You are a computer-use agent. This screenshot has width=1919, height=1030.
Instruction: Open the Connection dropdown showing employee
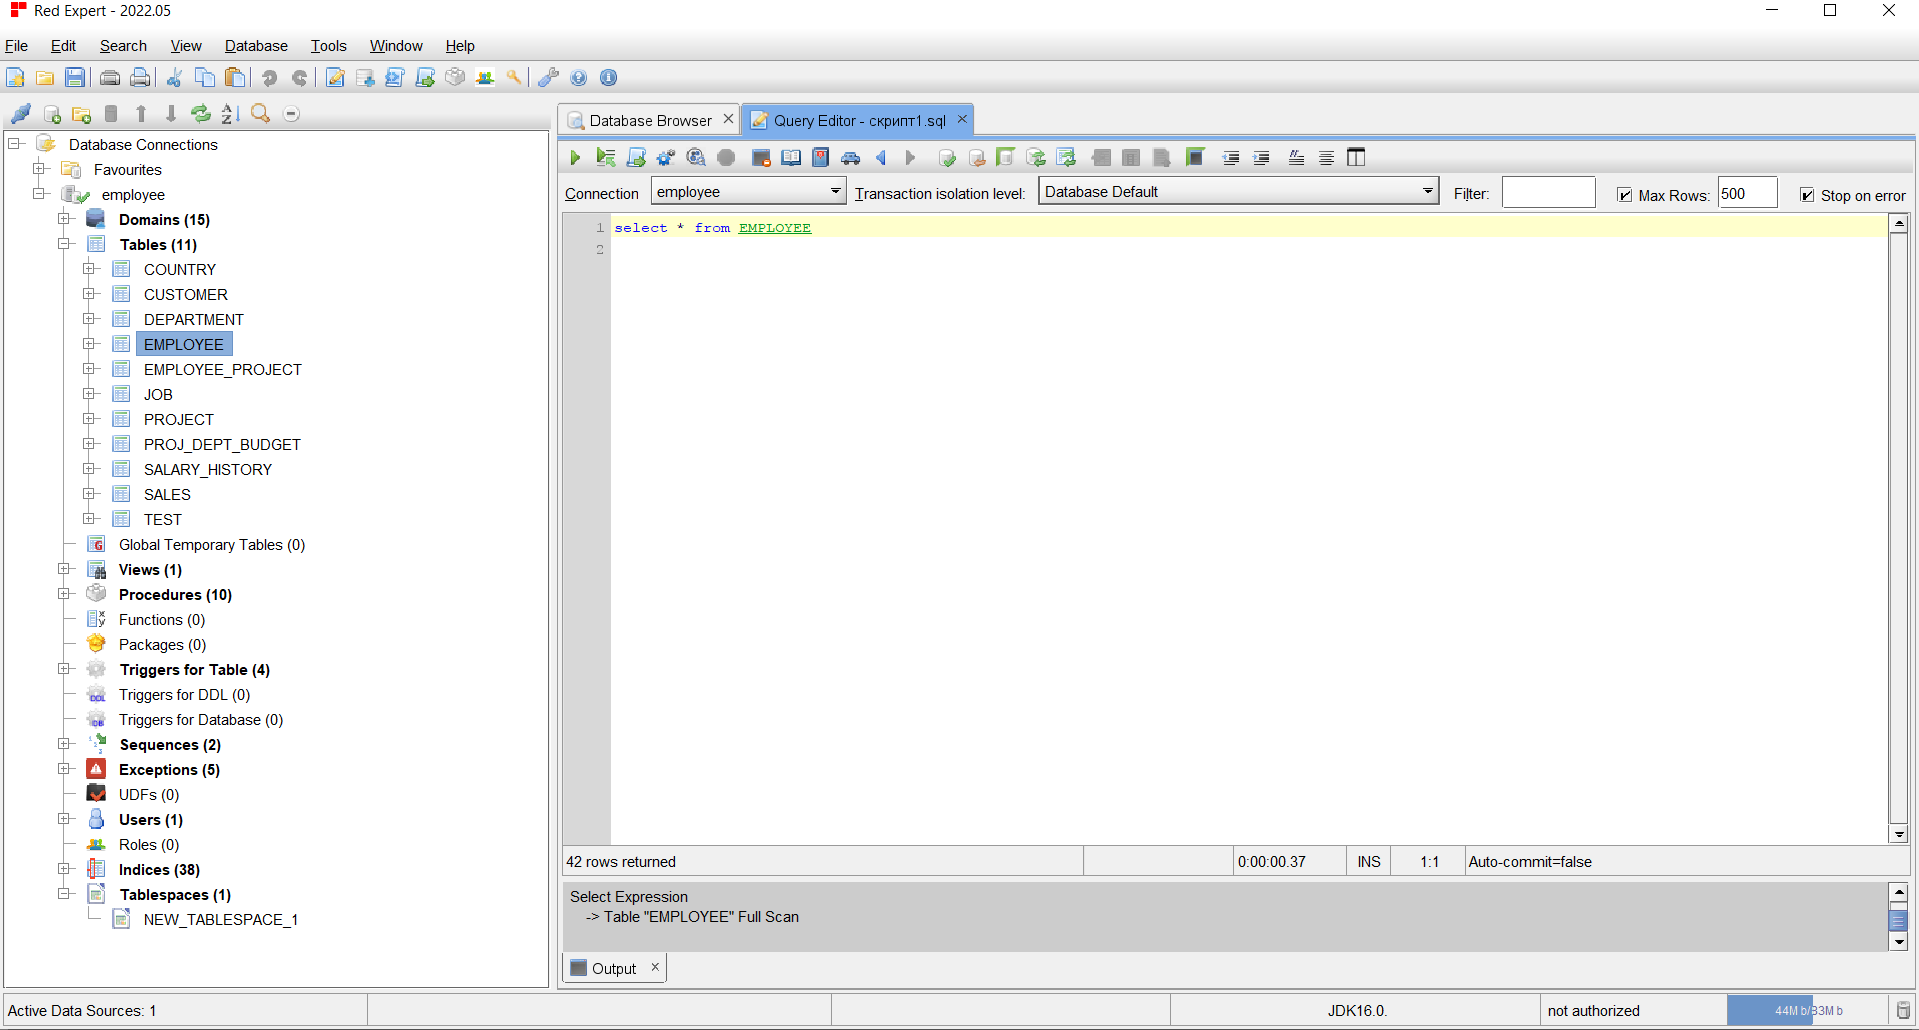[748, 192]
